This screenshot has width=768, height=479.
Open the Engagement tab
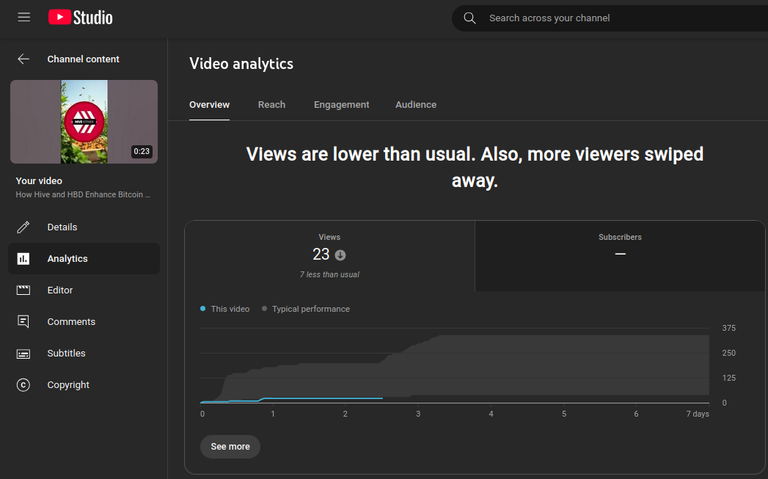pos(341,105)
